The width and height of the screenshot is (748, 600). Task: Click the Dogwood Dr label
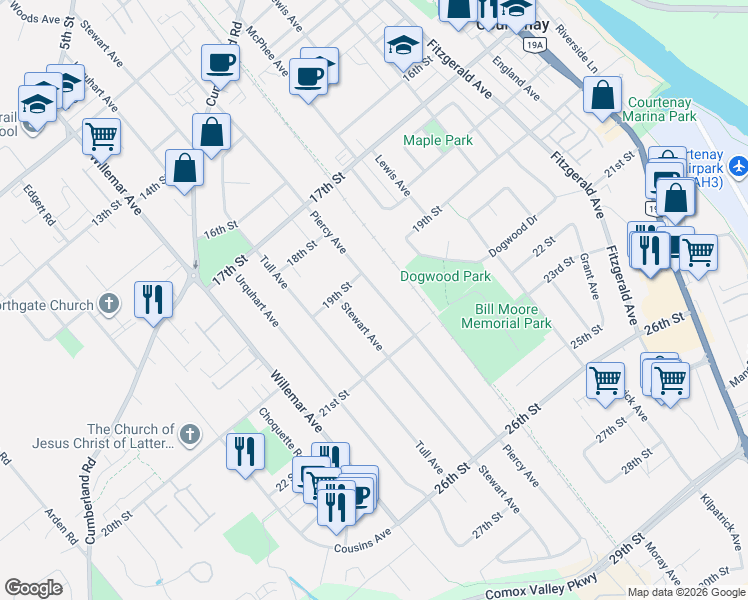513,236
